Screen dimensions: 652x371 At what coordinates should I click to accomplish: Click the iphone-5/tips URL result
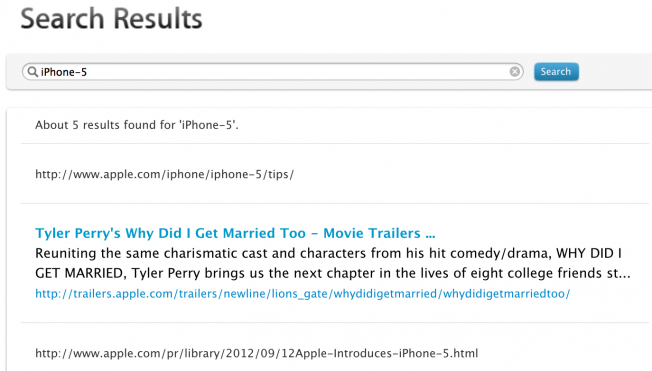[x=164, y=174]
